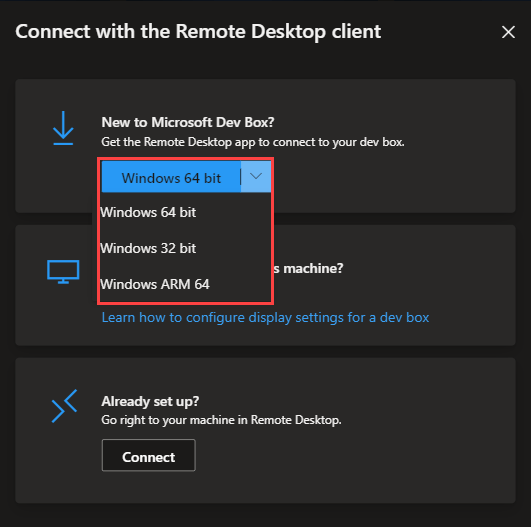This screenshot has width=531, height=527.
Task: Download the Windows 64 bit client
Action: 171,177
